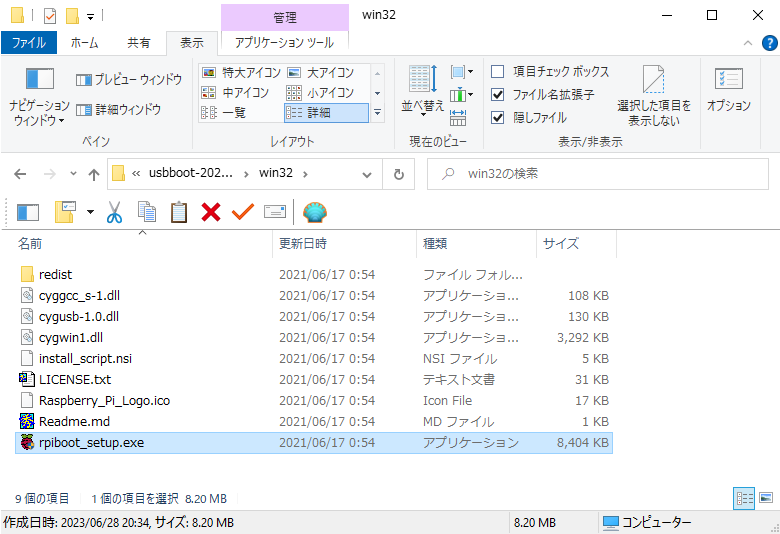Enable the Item check boxes checkbox
Image resolution: width=780 pixels, height=534 pixels.
tap(497, 72)
